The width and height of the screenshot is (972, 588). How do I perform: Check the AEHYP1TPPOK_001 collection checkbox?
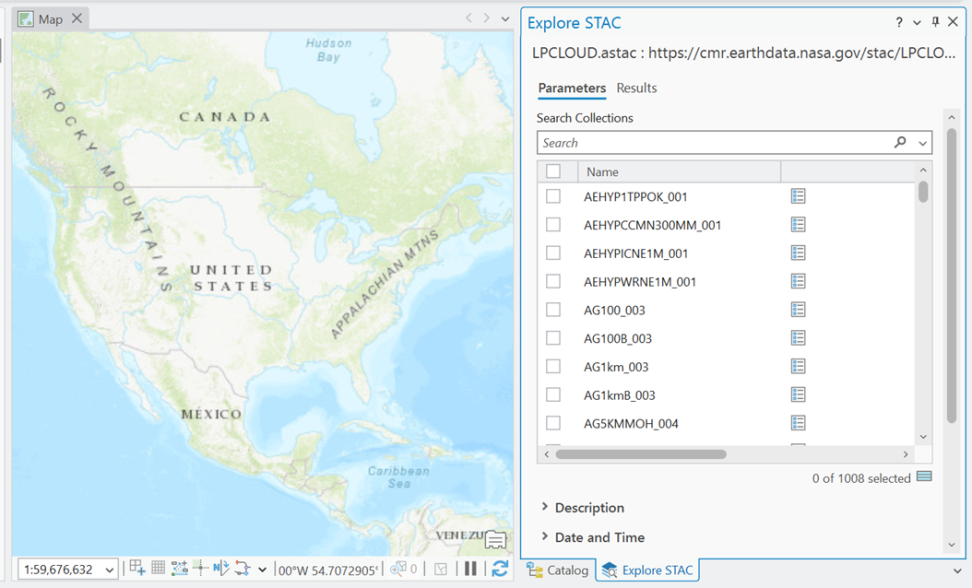coord(553,196)
